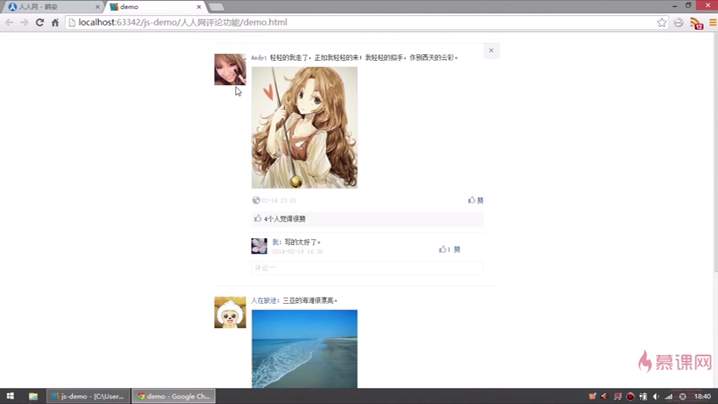The height and width of the screenshot is (404, 718).
Task: Close the 人人网 browser tab
Action: tap(98, 7)
